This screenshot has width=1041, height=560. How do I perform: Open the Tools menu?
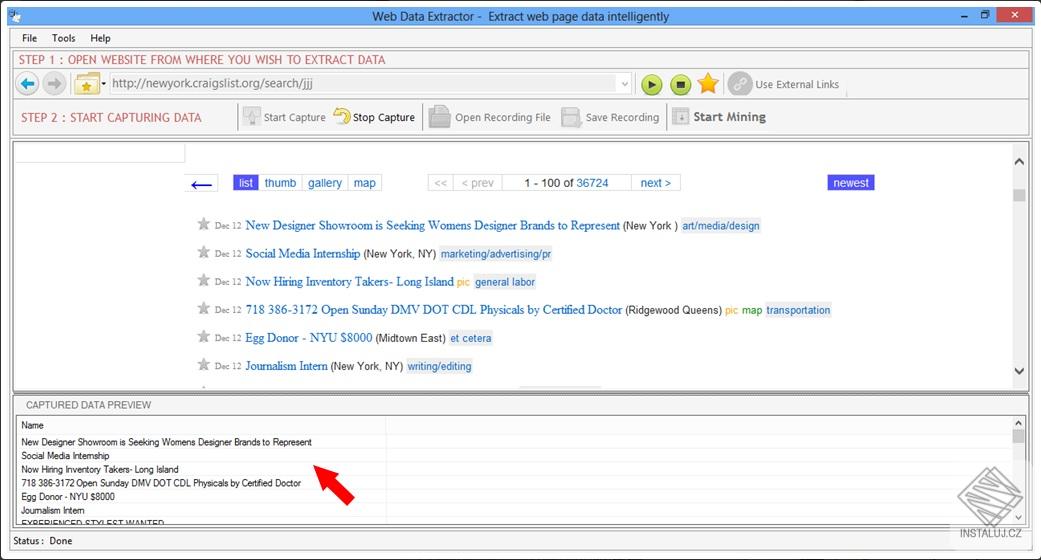point(64,38)
